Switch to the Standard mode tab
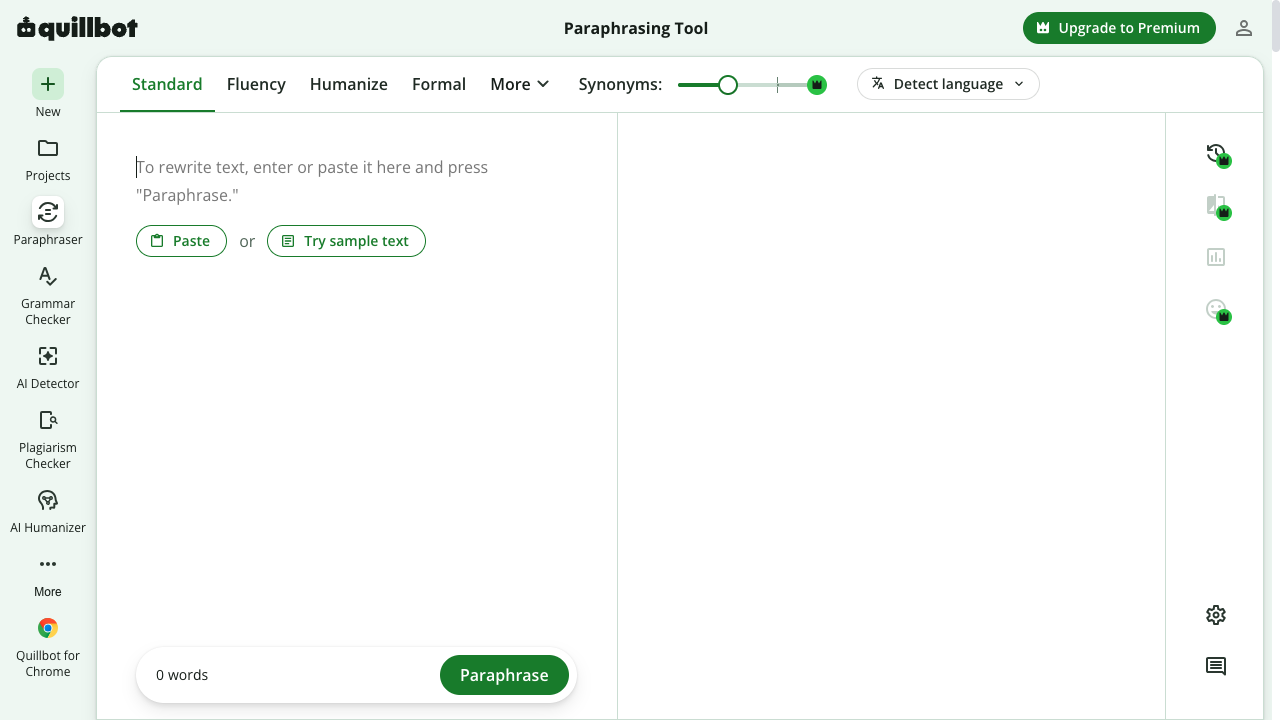This screenshot has height=720, width=1280. (167, 84)
